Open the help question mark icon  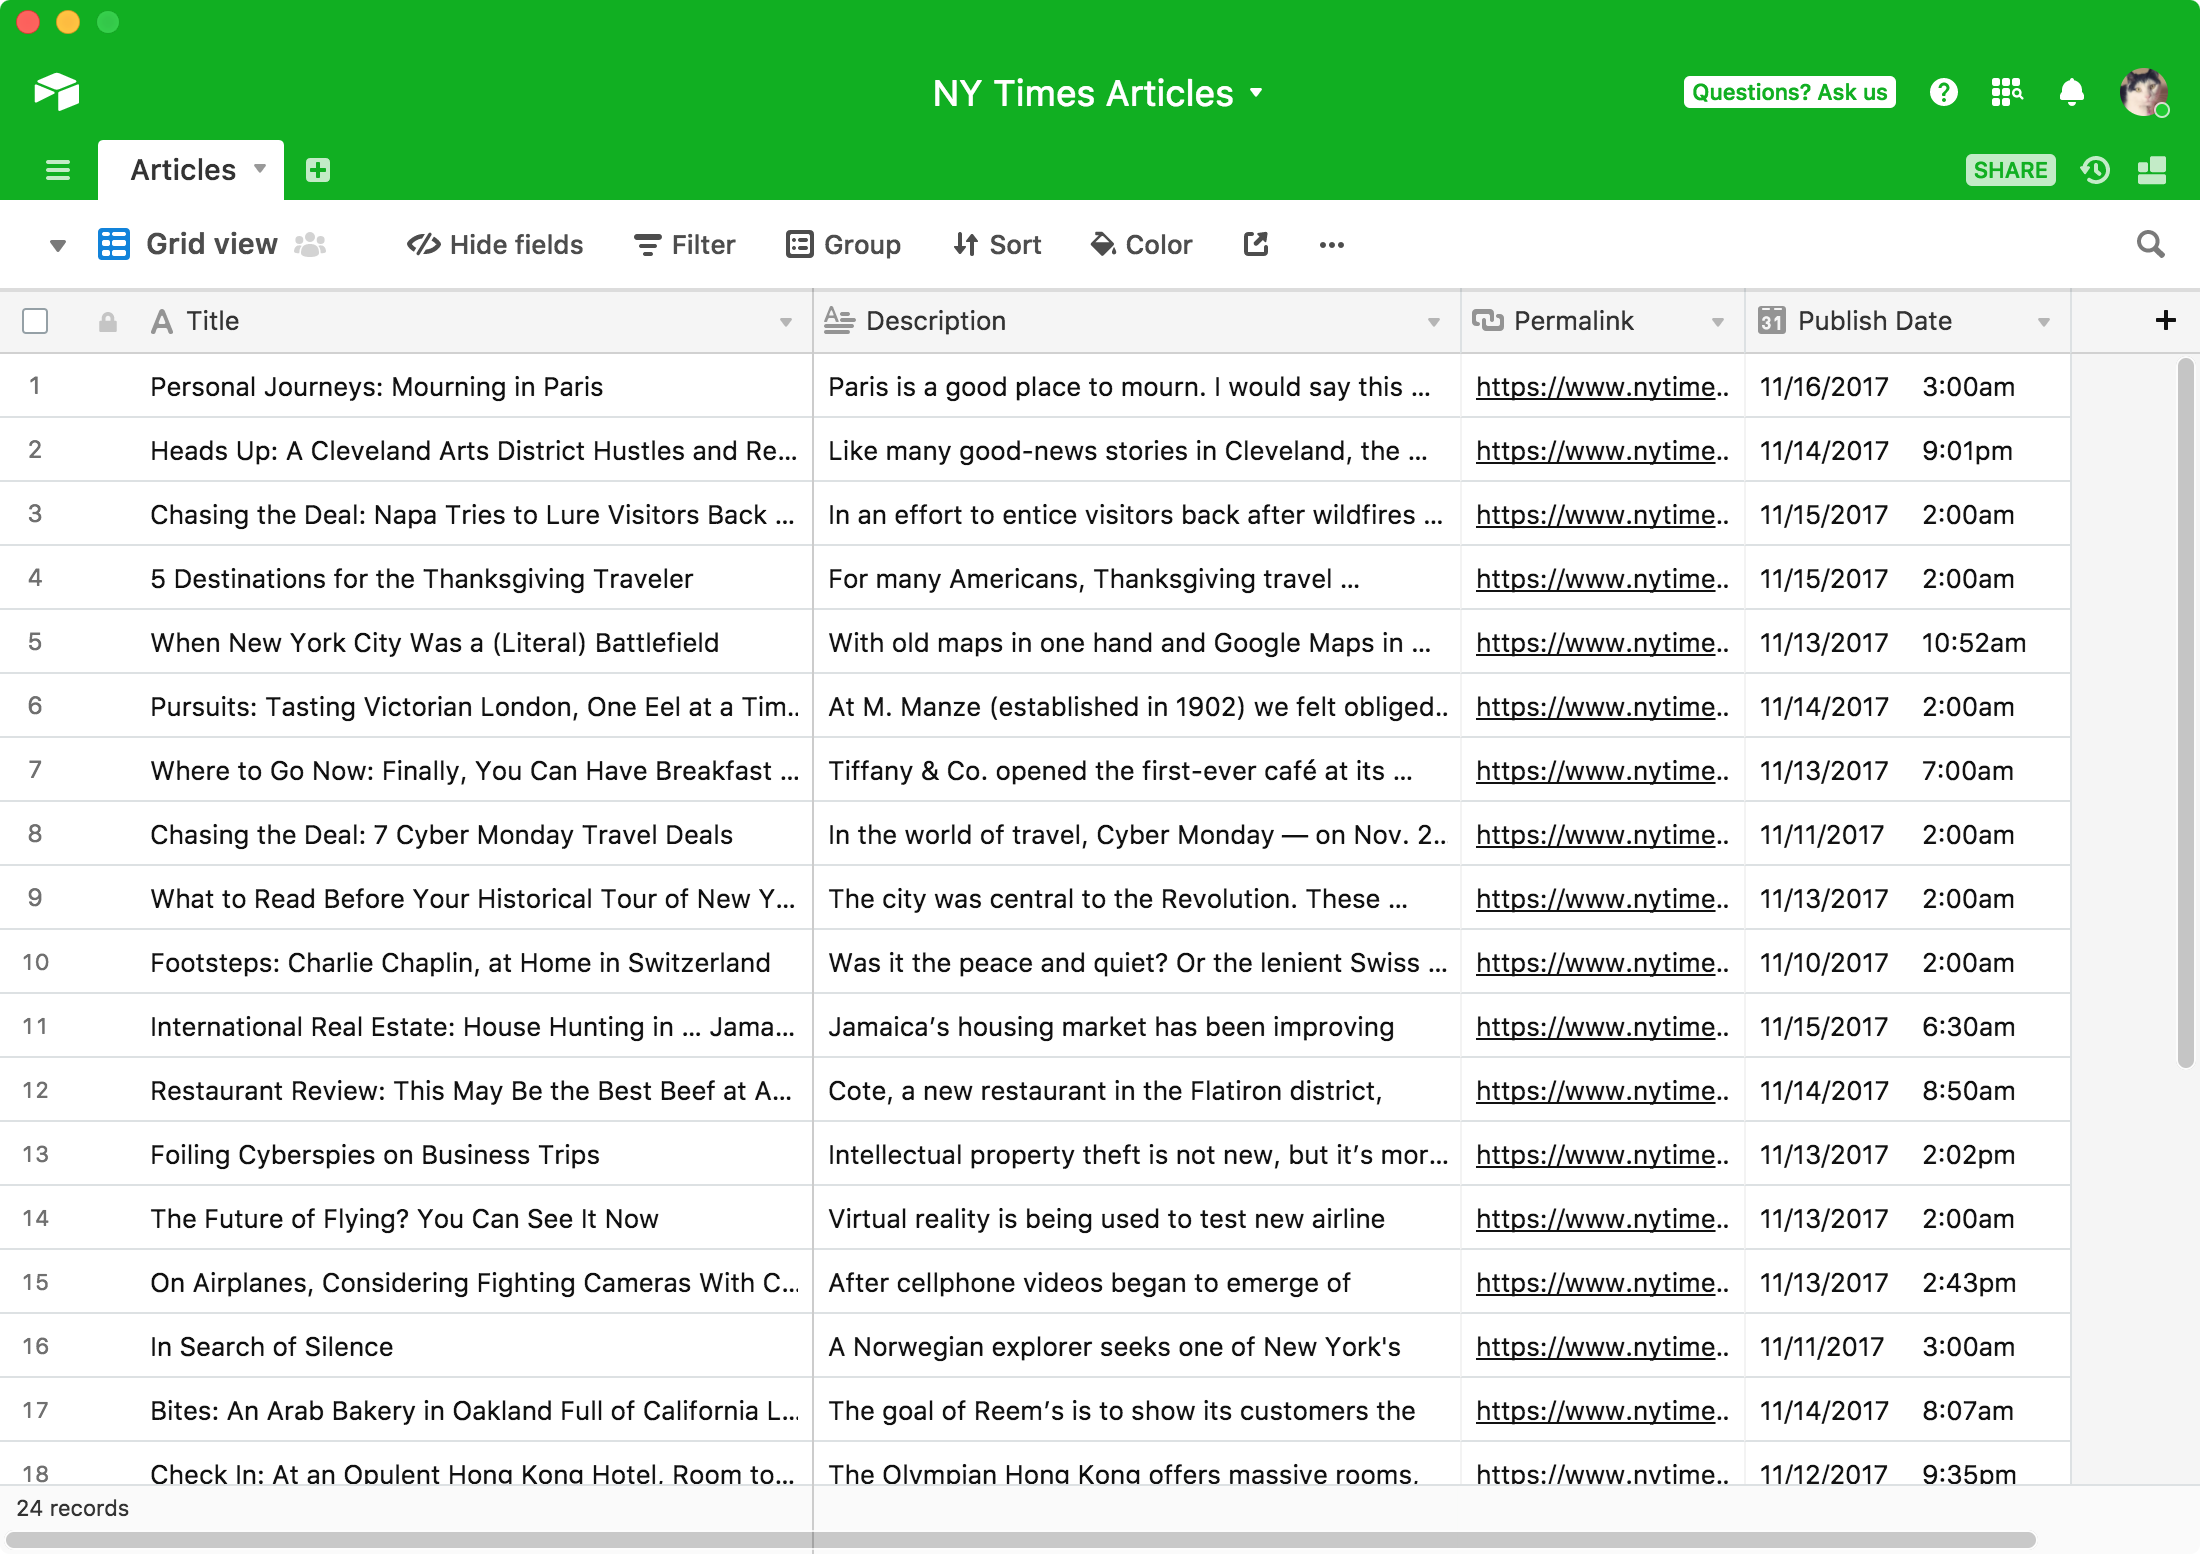[x=1943, y=92]
